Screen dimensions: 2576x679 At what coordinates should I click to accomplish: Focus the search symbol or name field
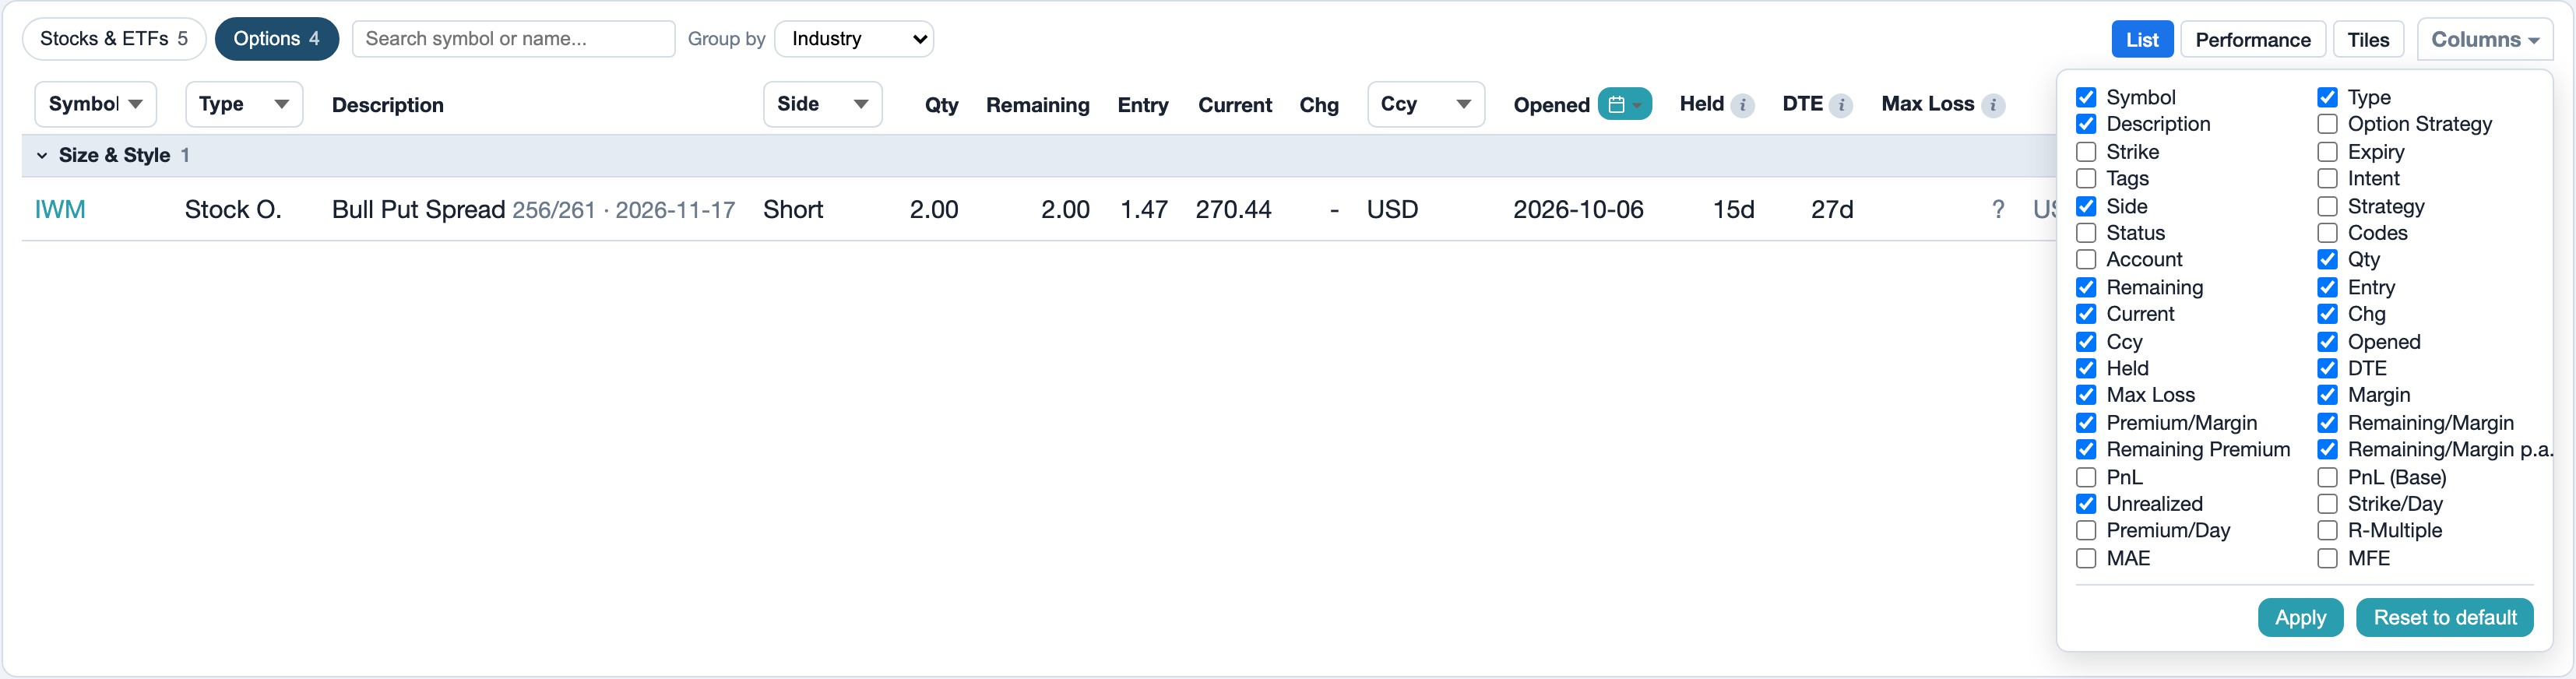pyautogui.click(x=513, y=39)
